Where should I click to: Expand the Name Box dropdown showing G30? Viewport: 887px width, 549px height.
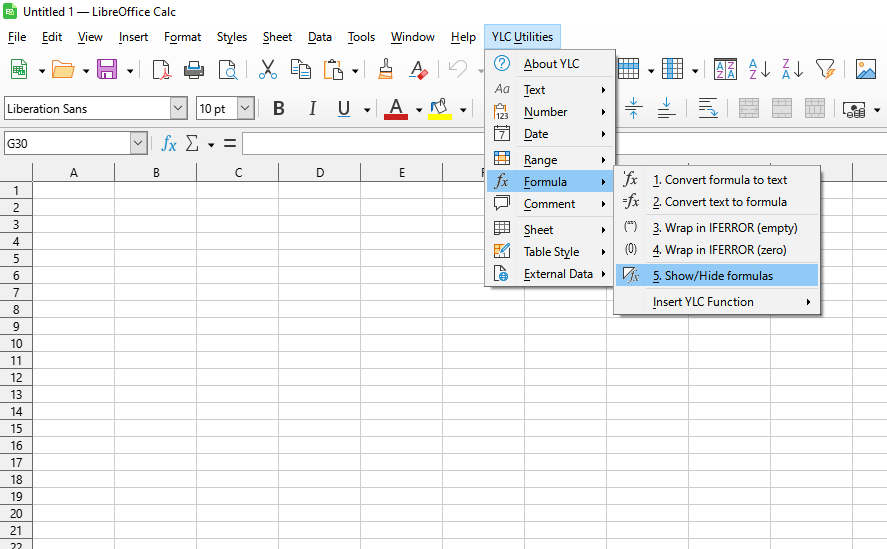138,143
